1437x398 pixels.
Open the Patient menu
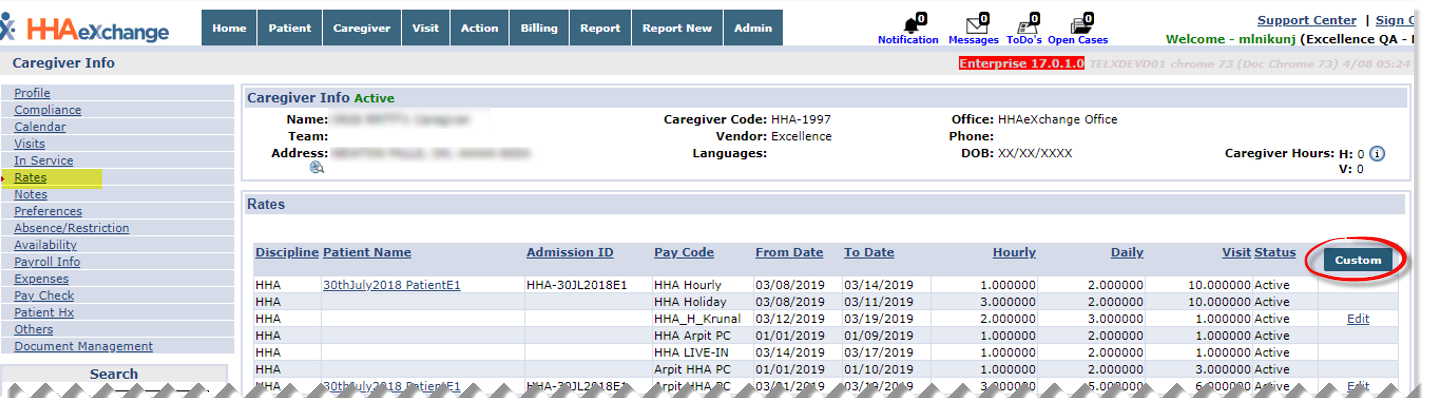coord(290,28)
